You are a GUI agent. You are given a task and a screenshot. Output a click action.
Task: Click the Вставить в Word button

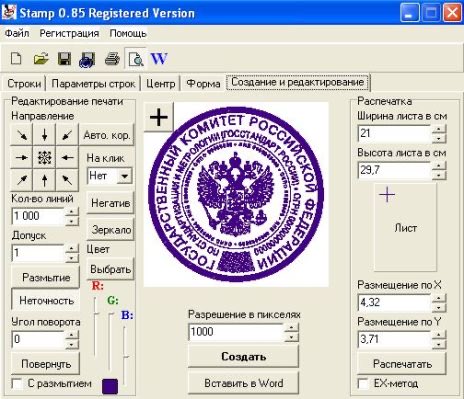tap(243, 383)
